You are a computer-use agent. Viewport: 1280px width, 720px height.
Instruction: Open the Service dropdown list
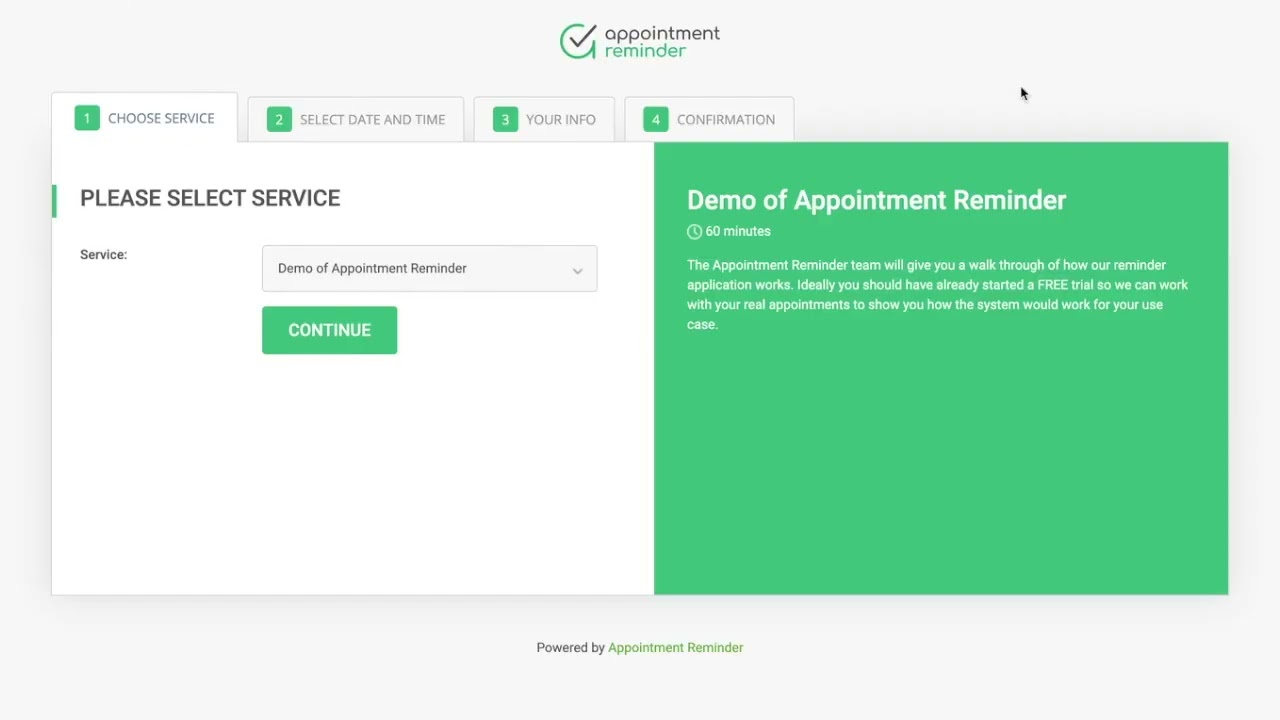pos(429,268)
